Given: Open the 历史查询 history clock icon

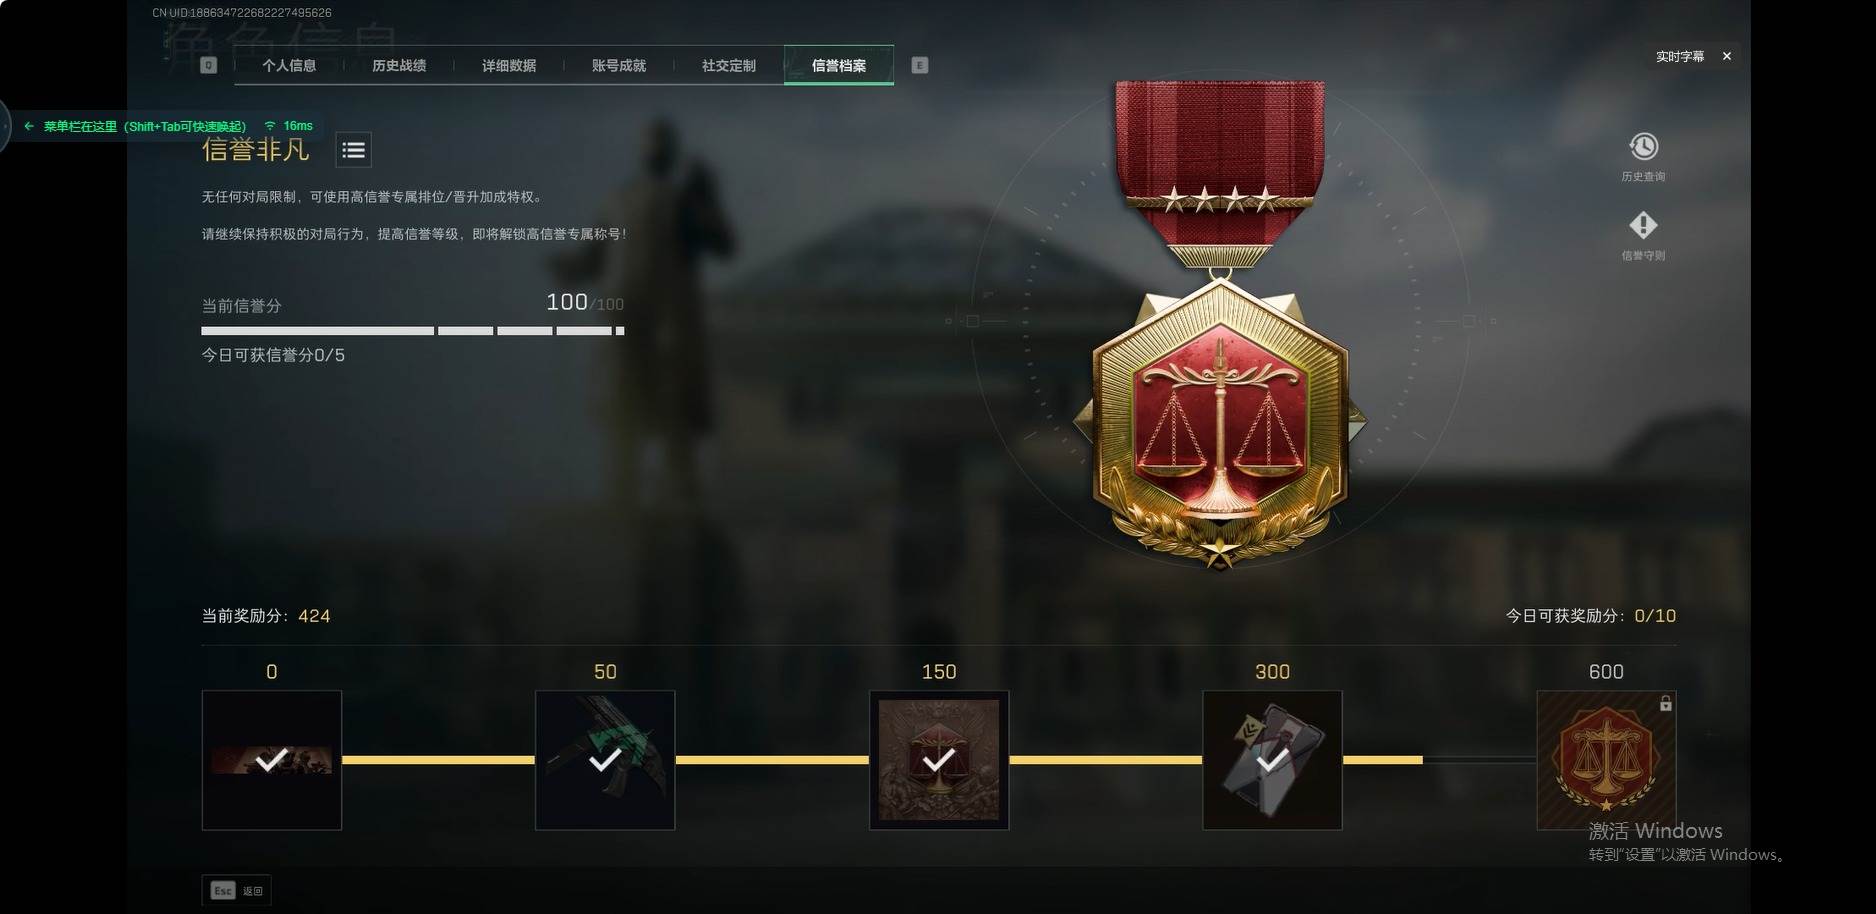Looking at the screenshot, I should pos(1643,147).
